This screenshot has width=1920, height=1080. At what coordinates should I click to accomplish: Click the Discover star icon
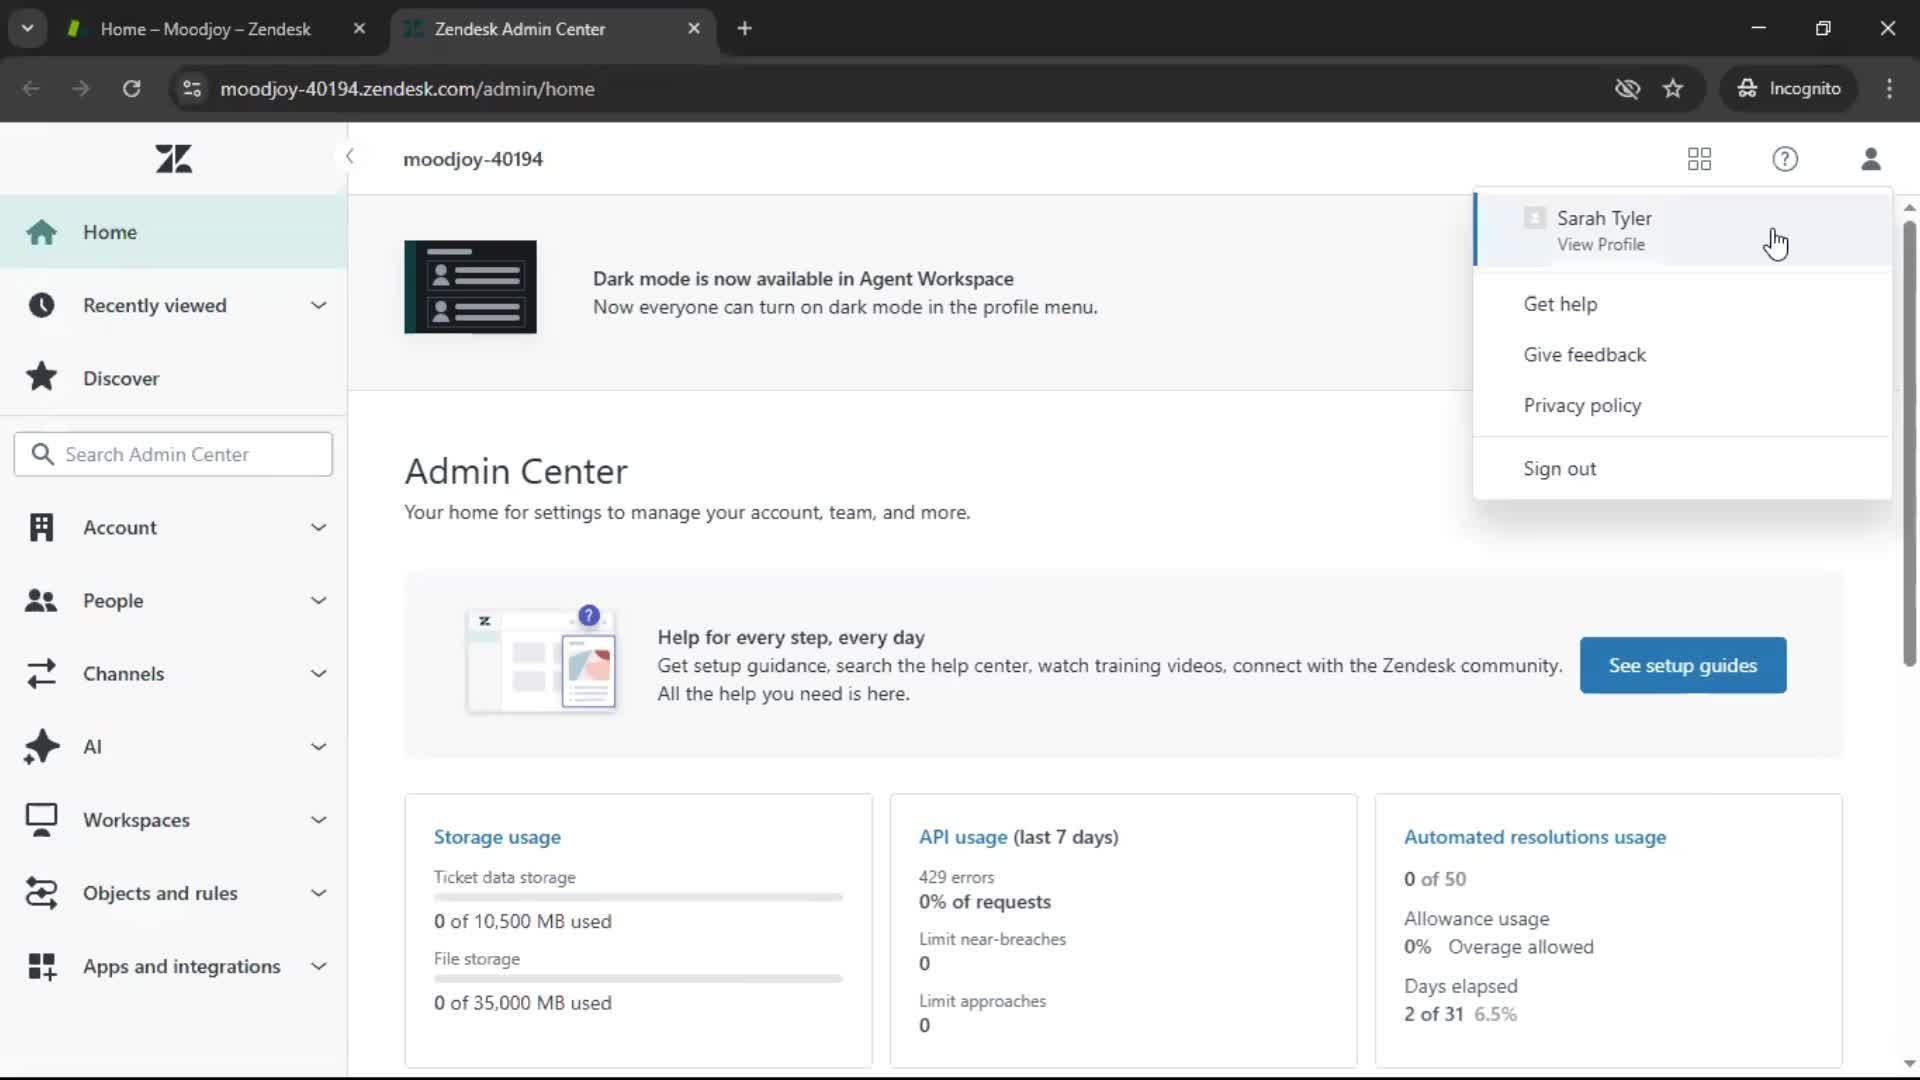(41, 377)
